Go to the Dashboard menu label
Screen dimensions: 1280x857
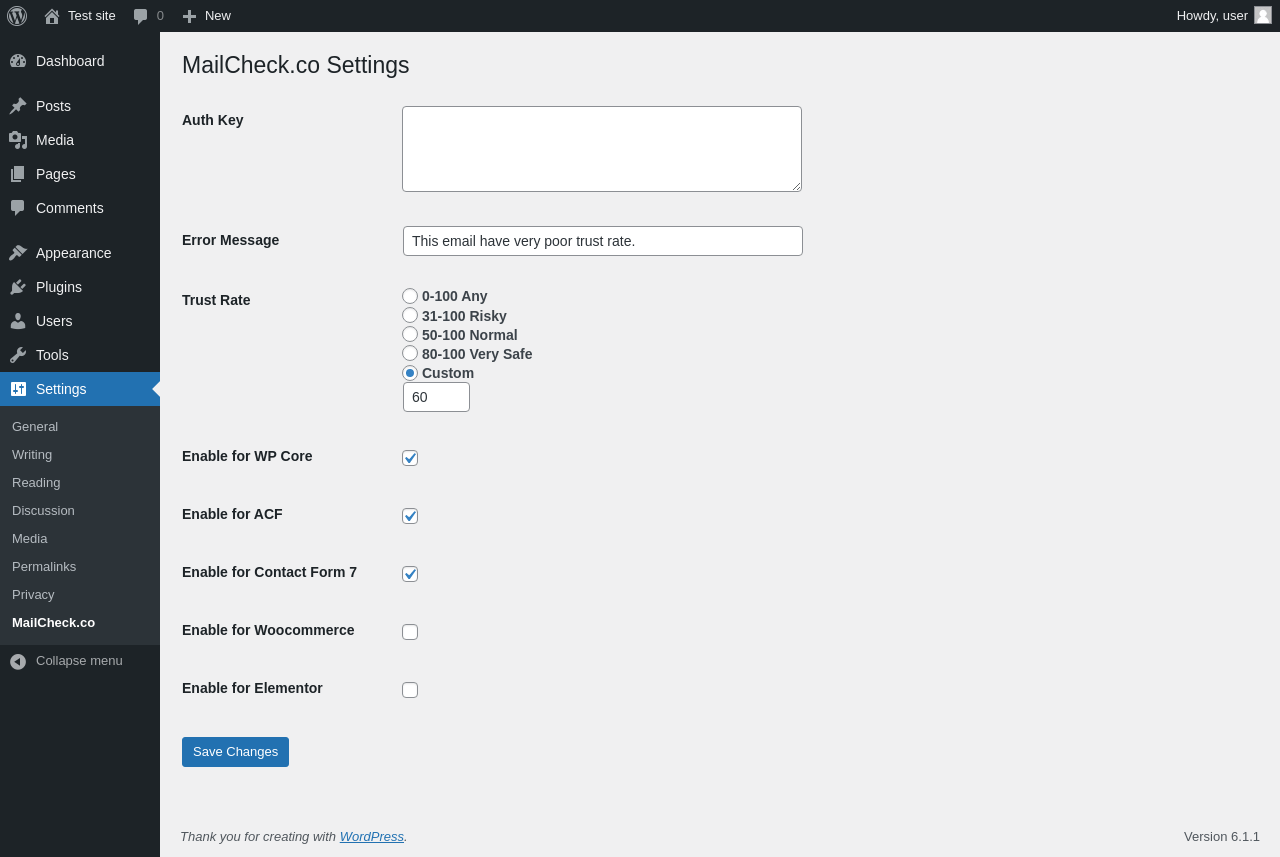[x=70, y=61]
